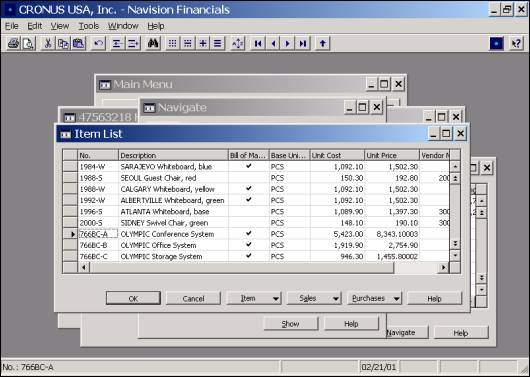Select OLYMPIC Office System description cell
The width and height of the screenshot is (530, 377).
coord(173,245)
